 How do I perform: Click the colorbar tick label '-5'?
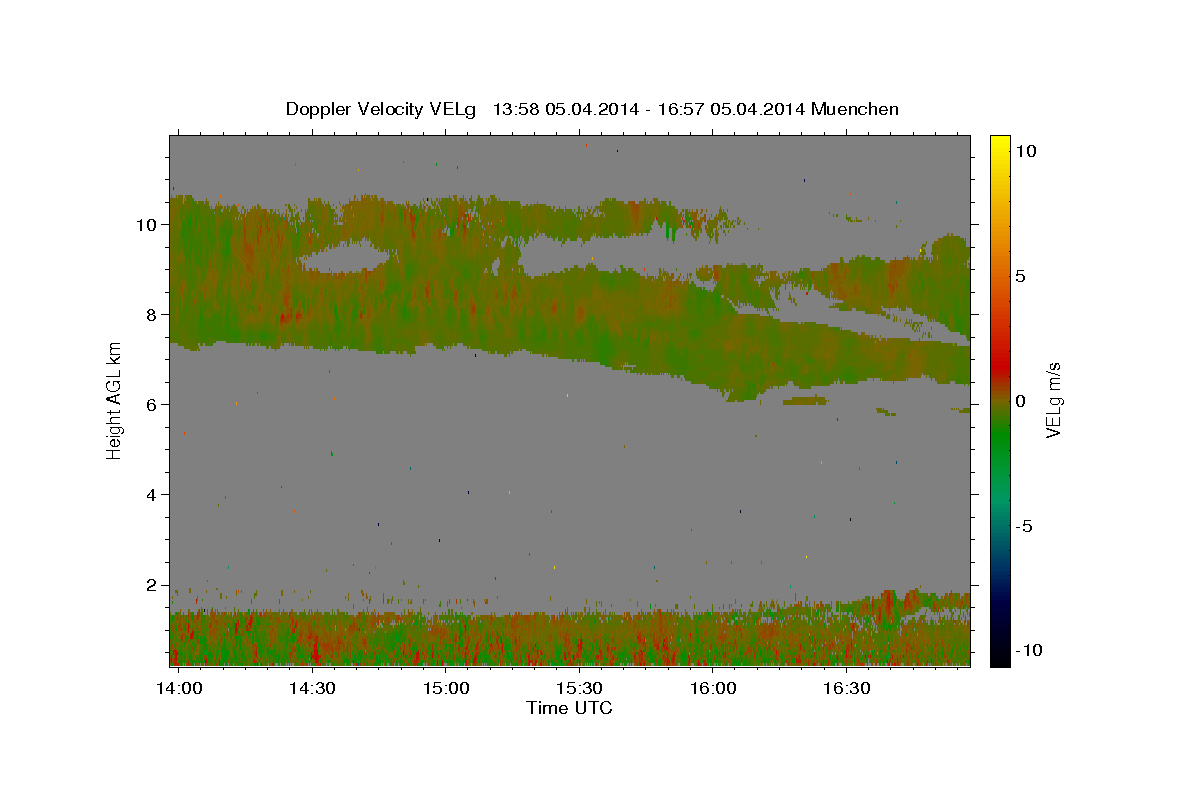tap(1025, 526)
